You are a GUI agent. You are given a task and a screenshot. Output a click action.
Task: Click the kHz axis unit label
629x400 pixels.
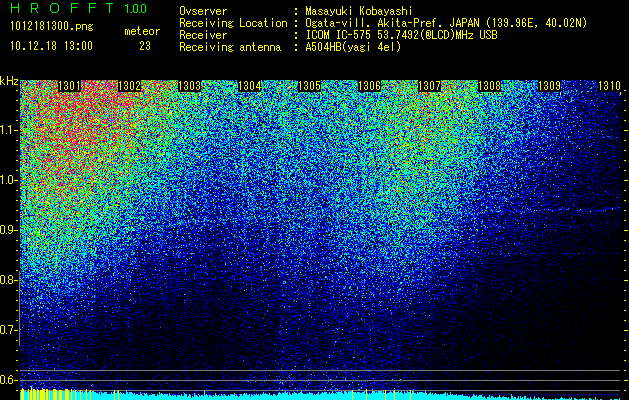(9, 81)
